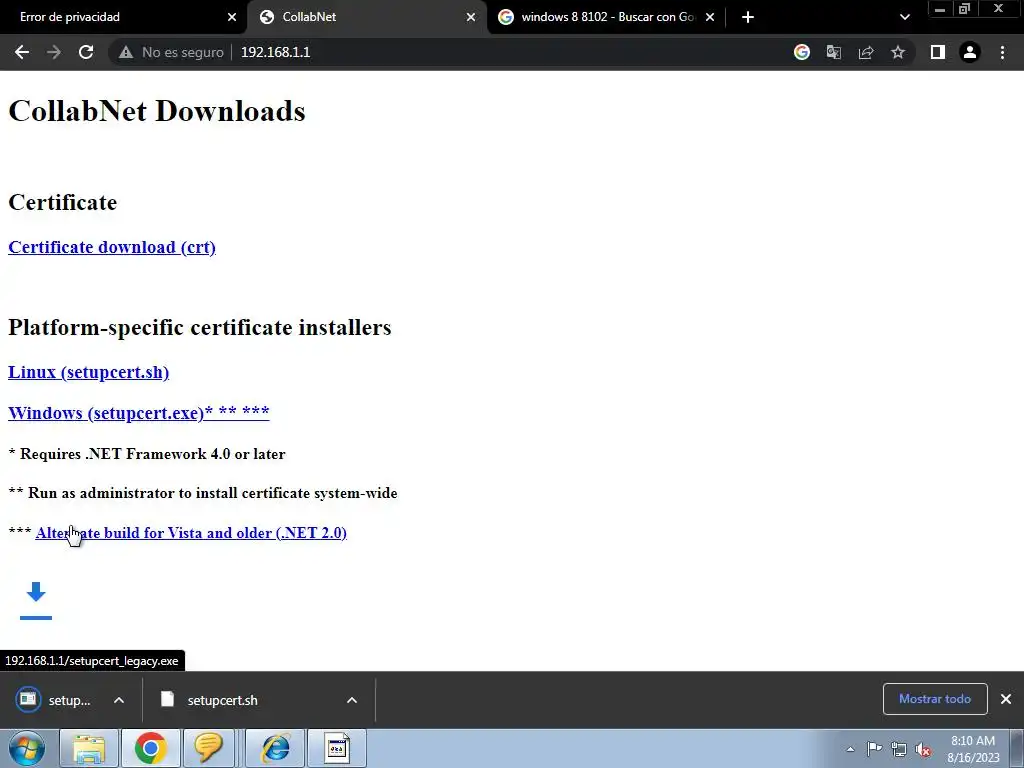The height and width of the screenshot is (768, 1024).
Task: Share this page via share icon
Action: pos(866,52)
